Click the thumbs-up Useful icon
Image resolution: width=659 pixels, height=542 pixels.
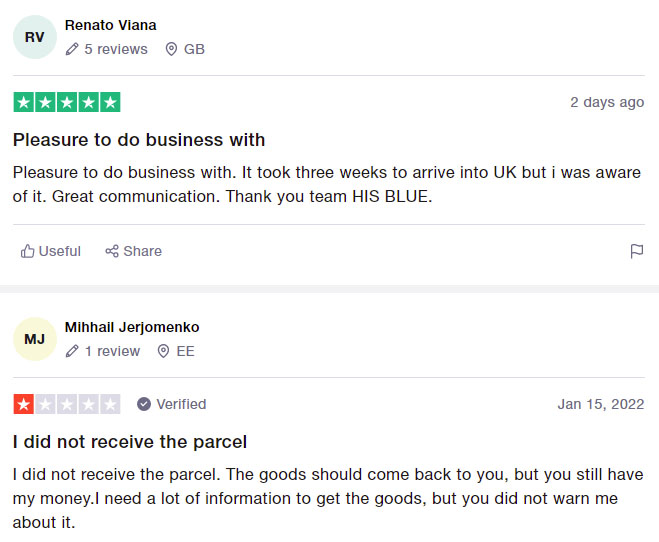(x=28, y=251)
